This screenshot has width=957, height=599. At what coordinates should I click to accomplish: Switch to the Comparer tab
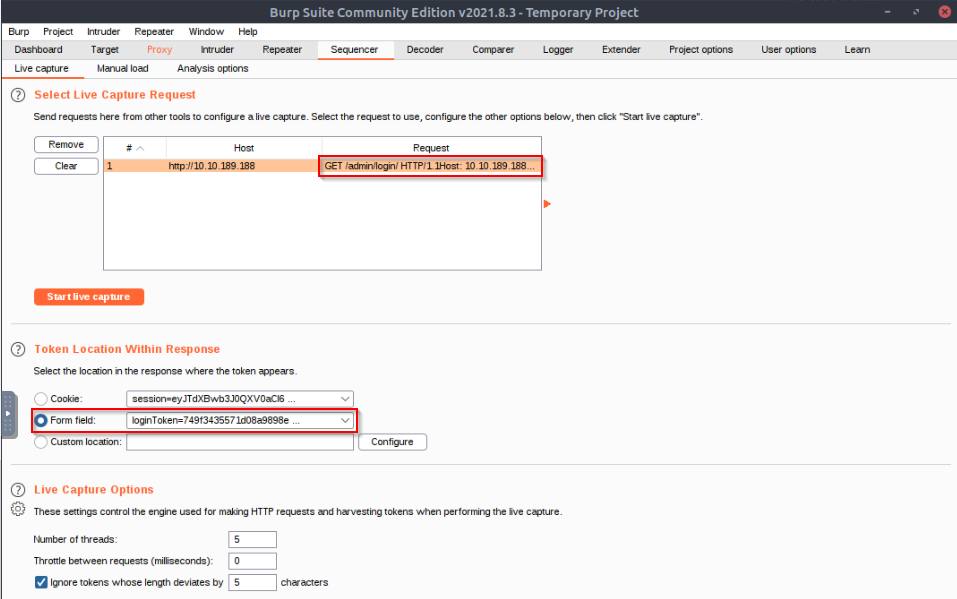pos(493,49)
